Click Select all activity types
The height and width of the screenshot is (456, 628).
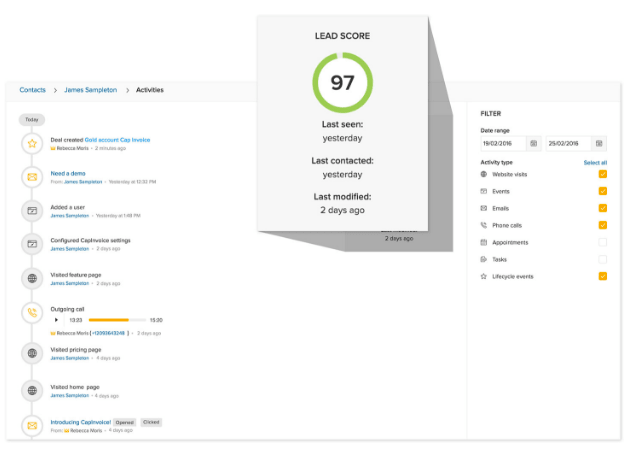coord(595,163)
